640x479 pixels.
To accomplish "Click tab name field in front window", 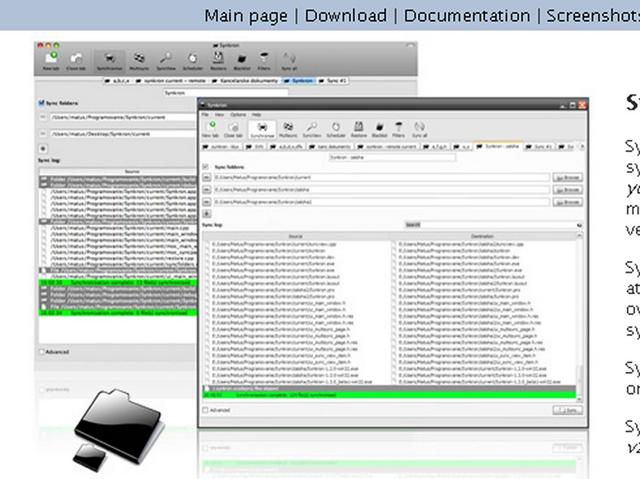I will (x=392, y=157).
